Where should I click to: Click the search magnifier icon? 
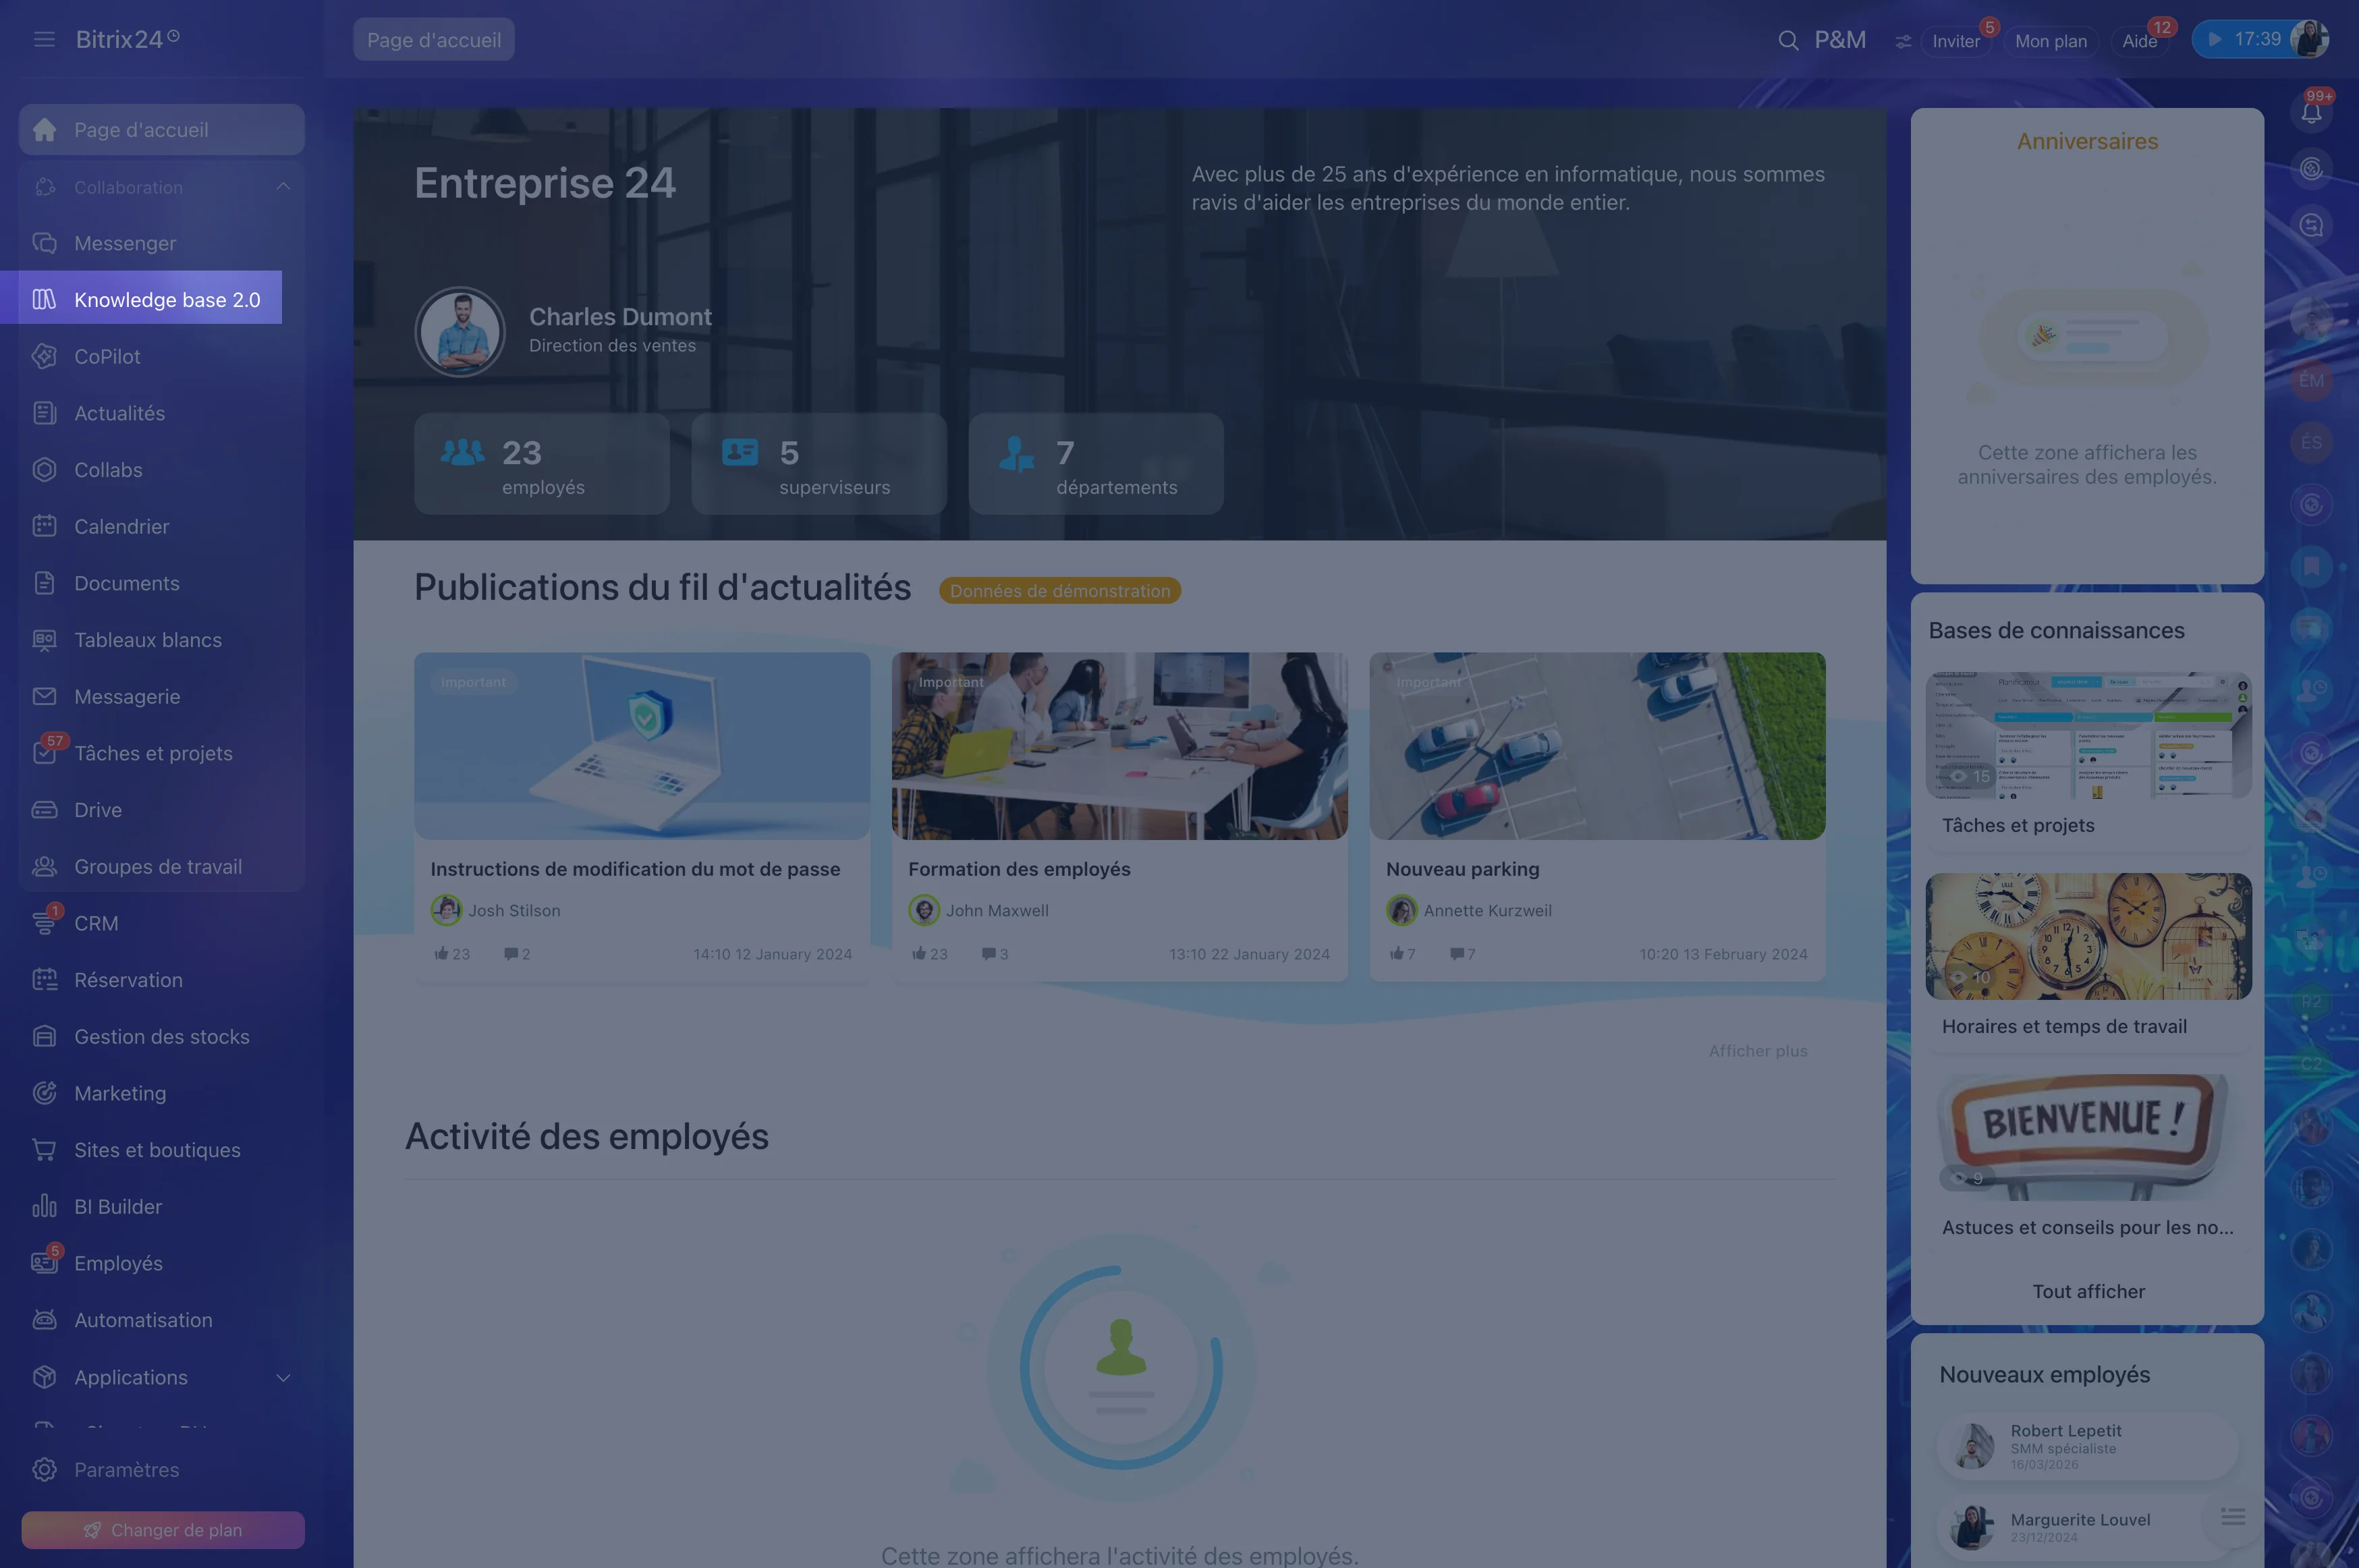[1788, 41]
